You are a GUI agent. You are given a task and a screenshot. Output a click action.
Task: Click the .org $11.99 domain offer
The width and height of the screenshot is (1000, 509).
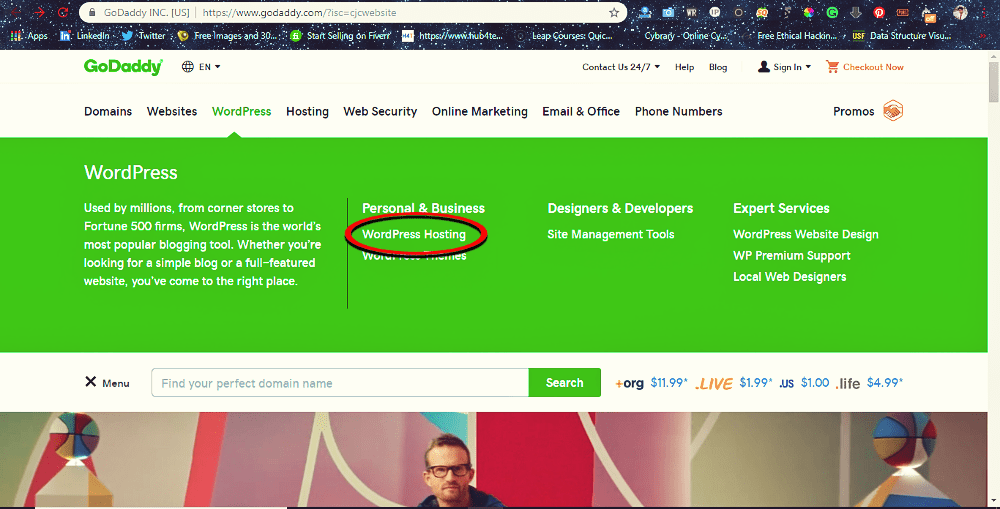(651, 383)
